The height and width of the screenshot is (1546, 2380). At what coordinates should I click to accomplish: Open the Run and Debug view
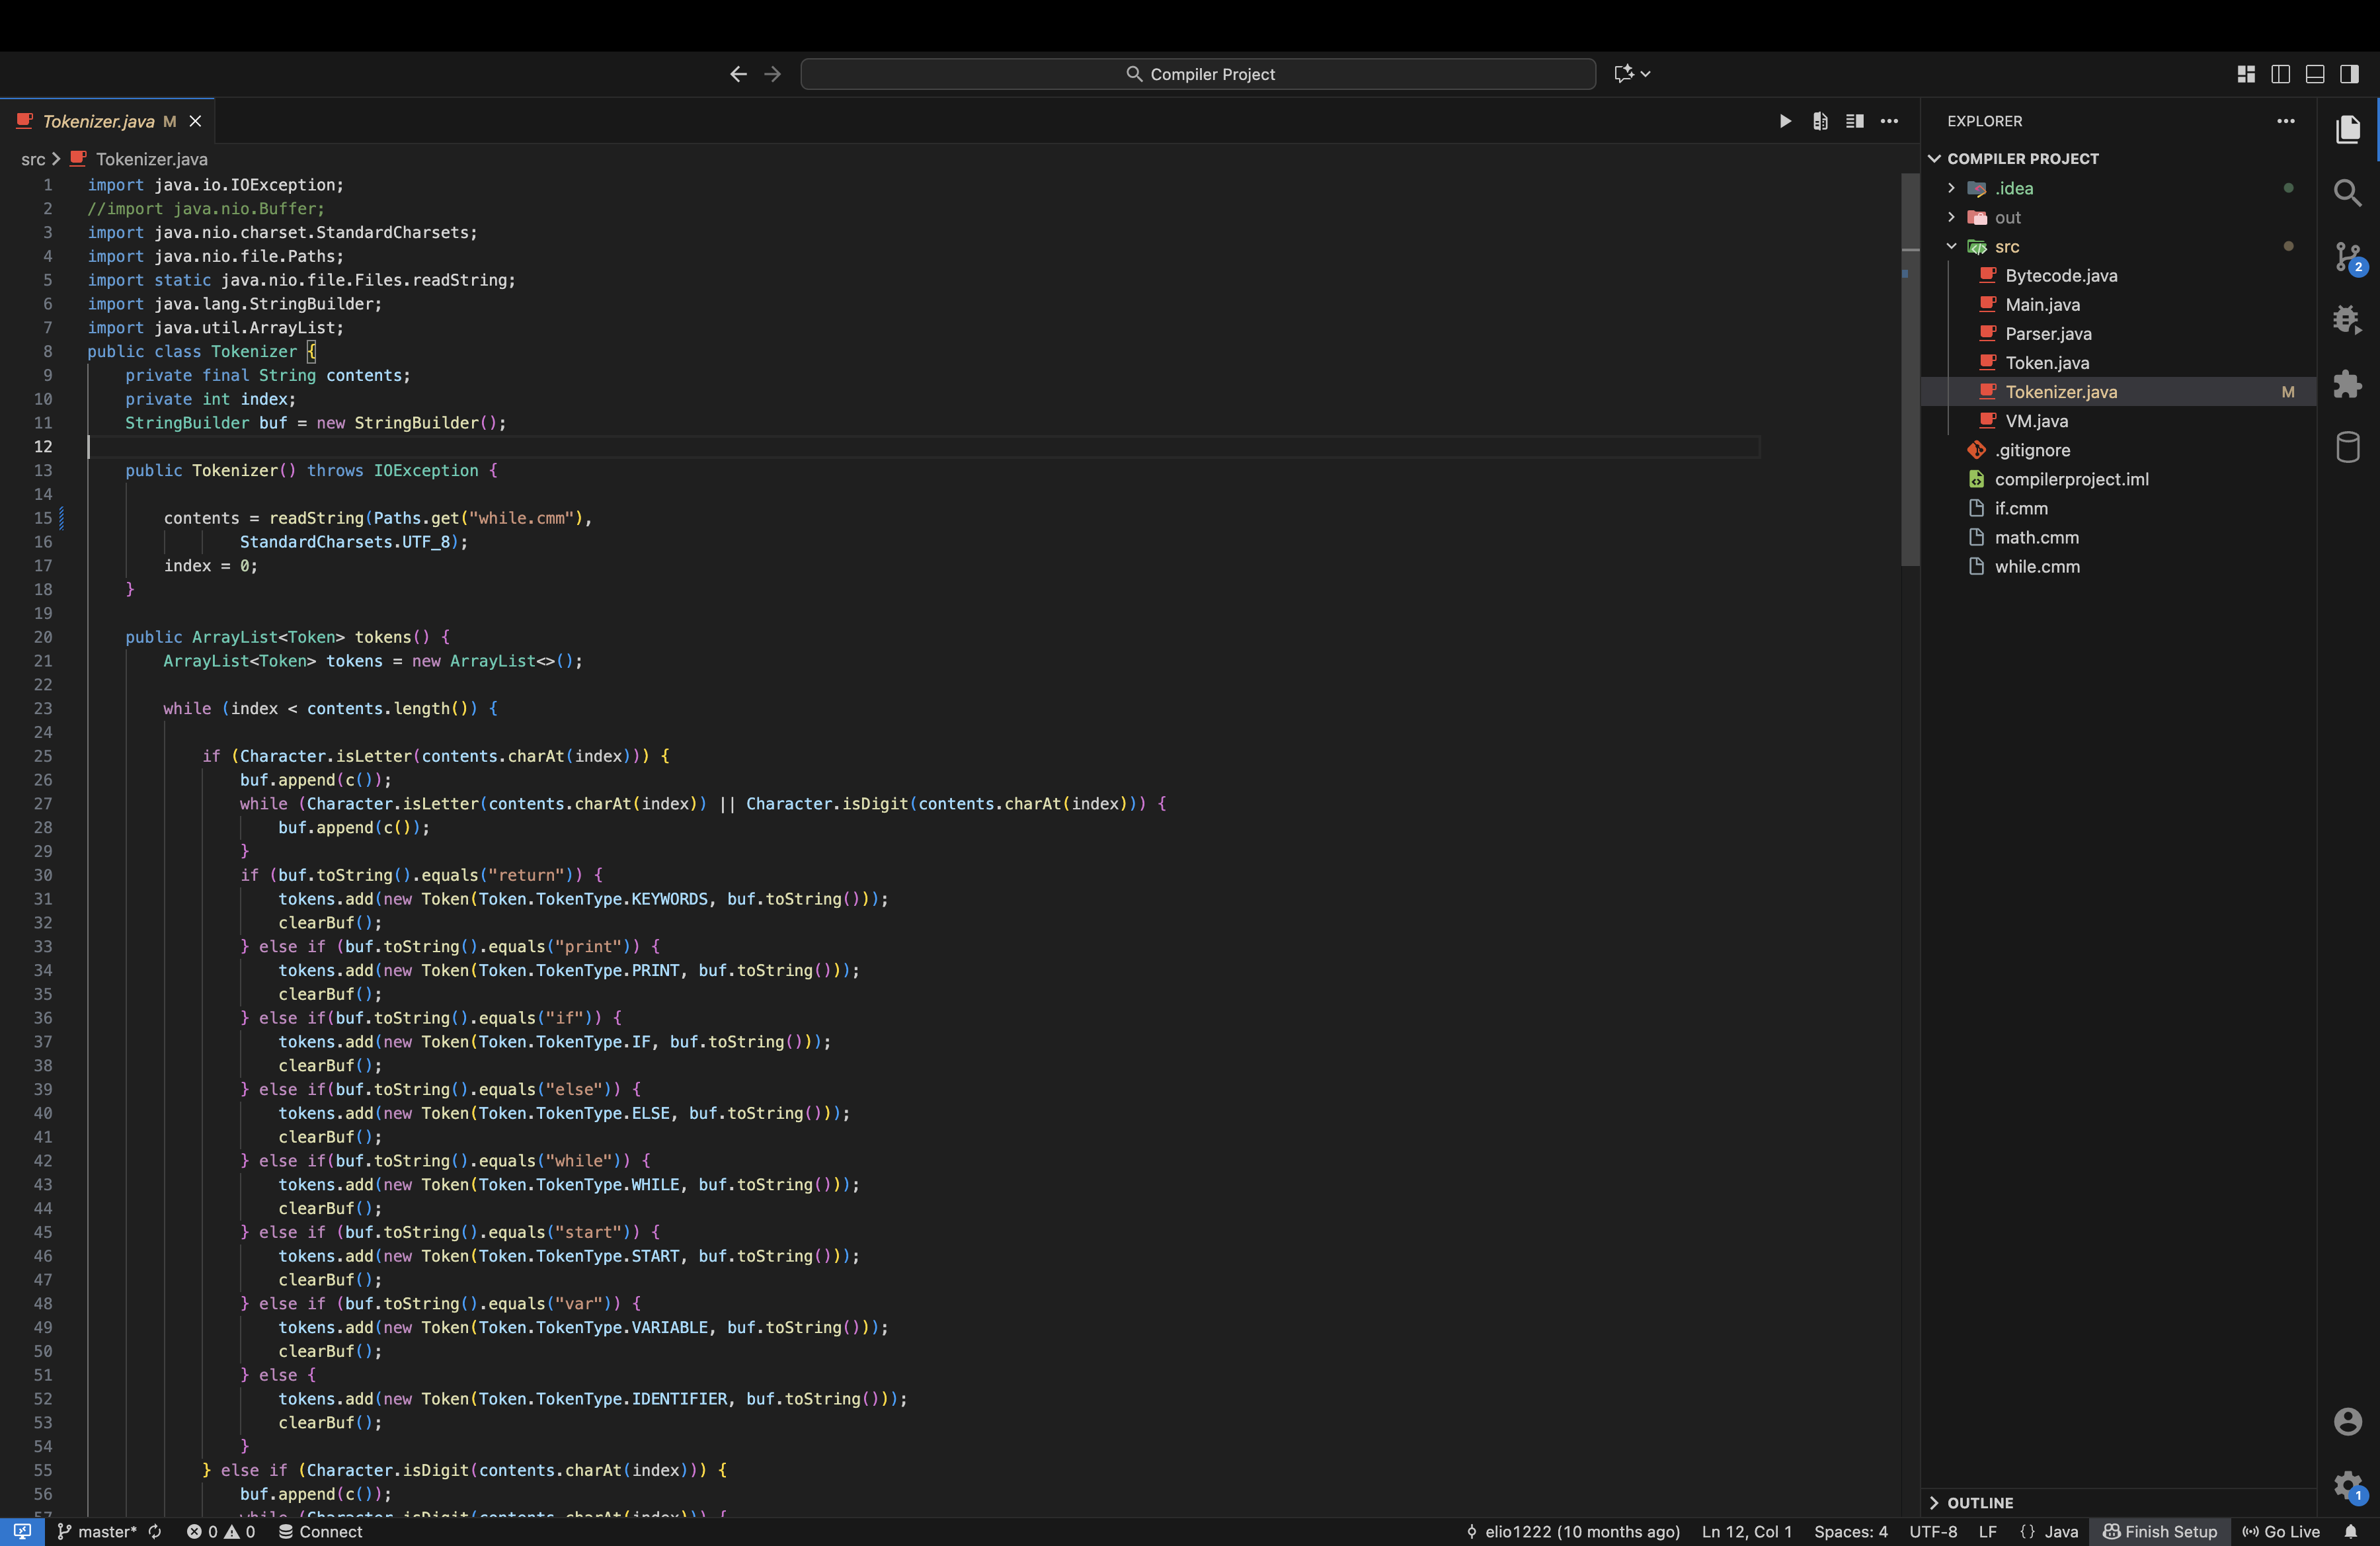click(2347, 320)
